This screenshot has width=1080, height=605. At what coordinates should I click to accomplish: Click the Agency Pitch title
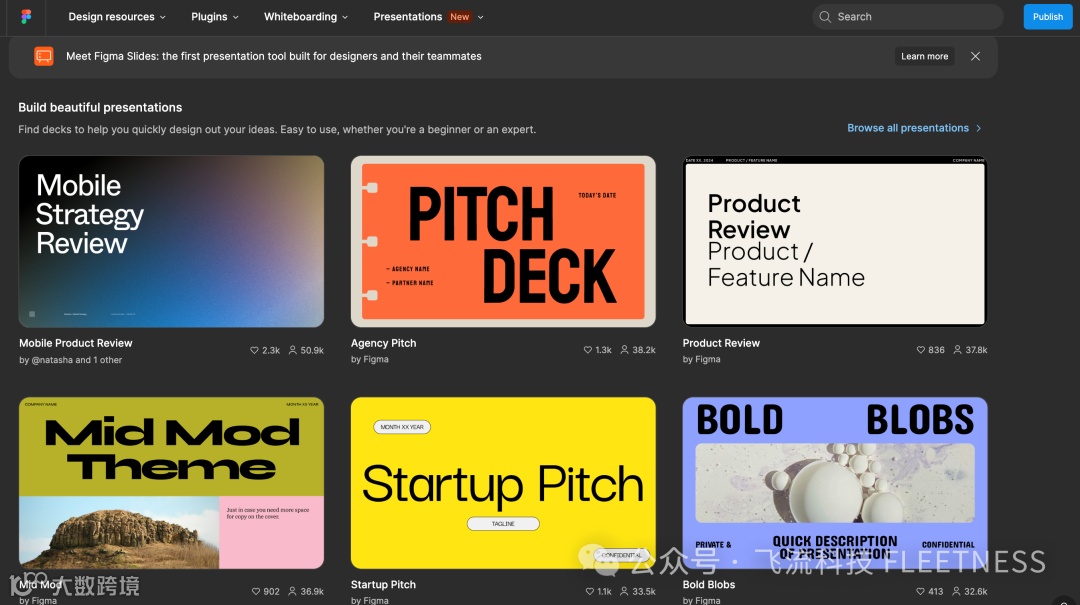point(383,343)
